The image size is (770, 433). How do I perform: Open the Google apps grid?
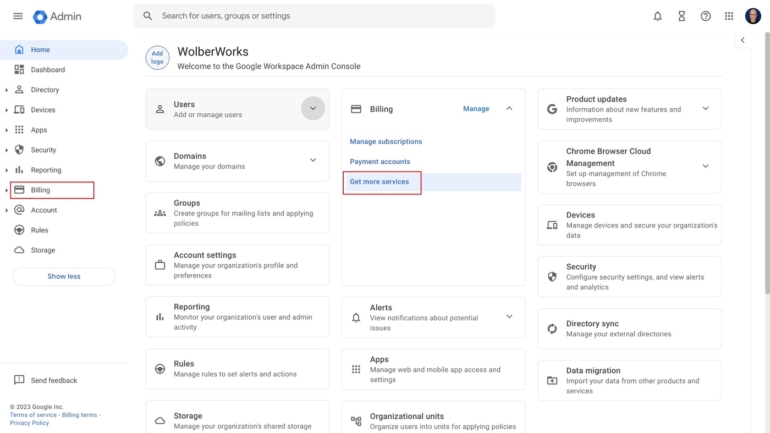tap(729, 16)
